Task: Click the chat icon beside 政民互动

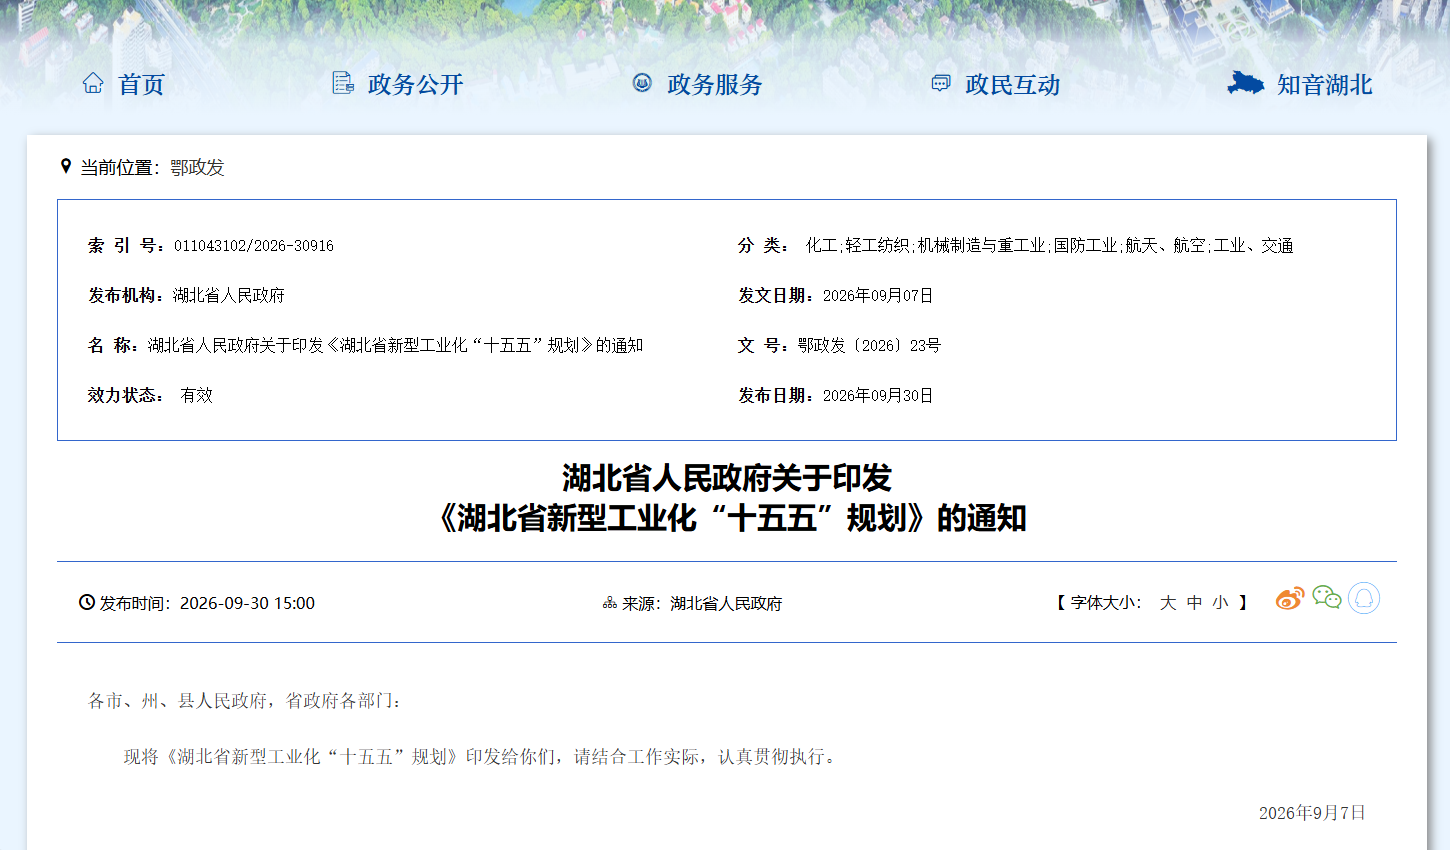Action: 941,83
